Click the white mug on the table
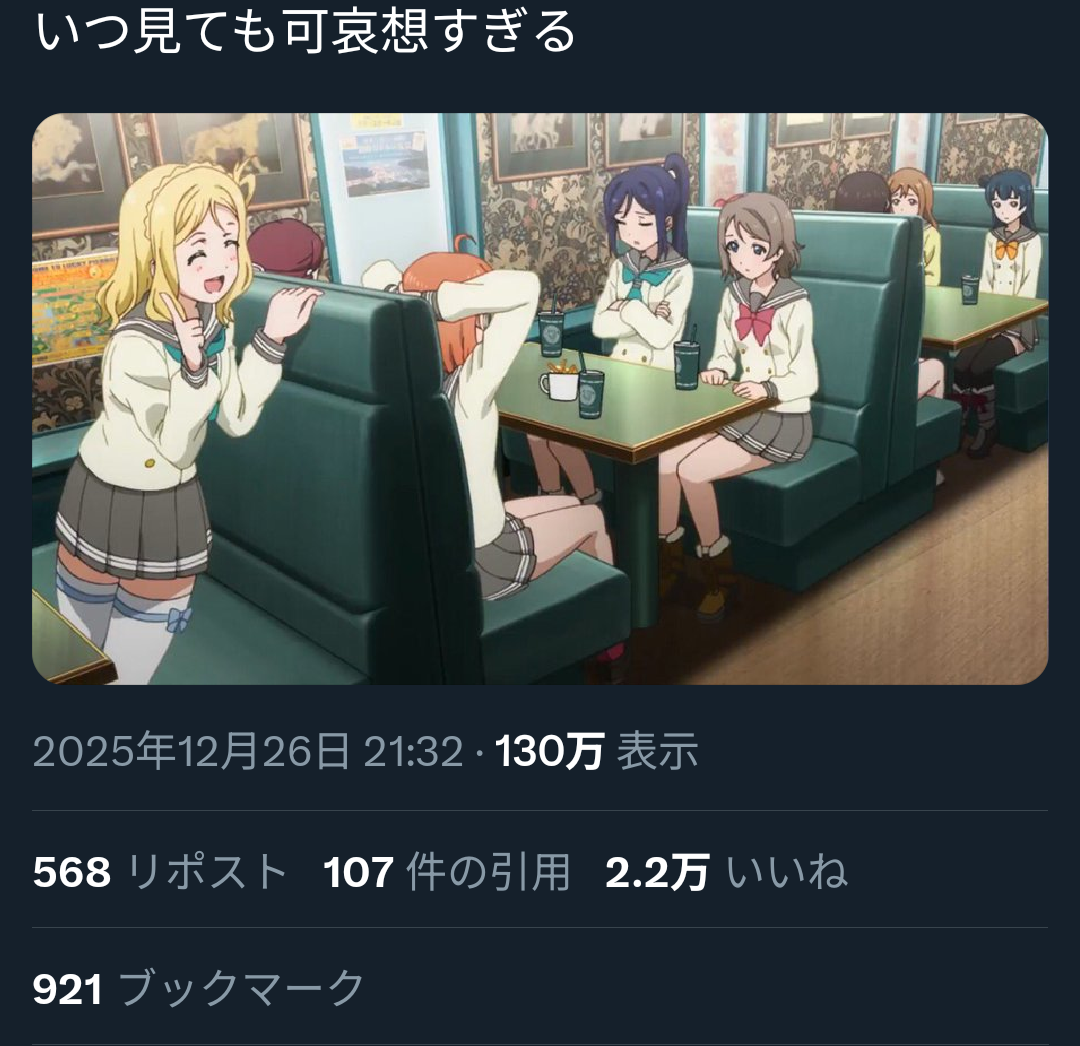The width and height of the screenshot is (1080, 1046). pyautogui.click(x=559, y=386)
